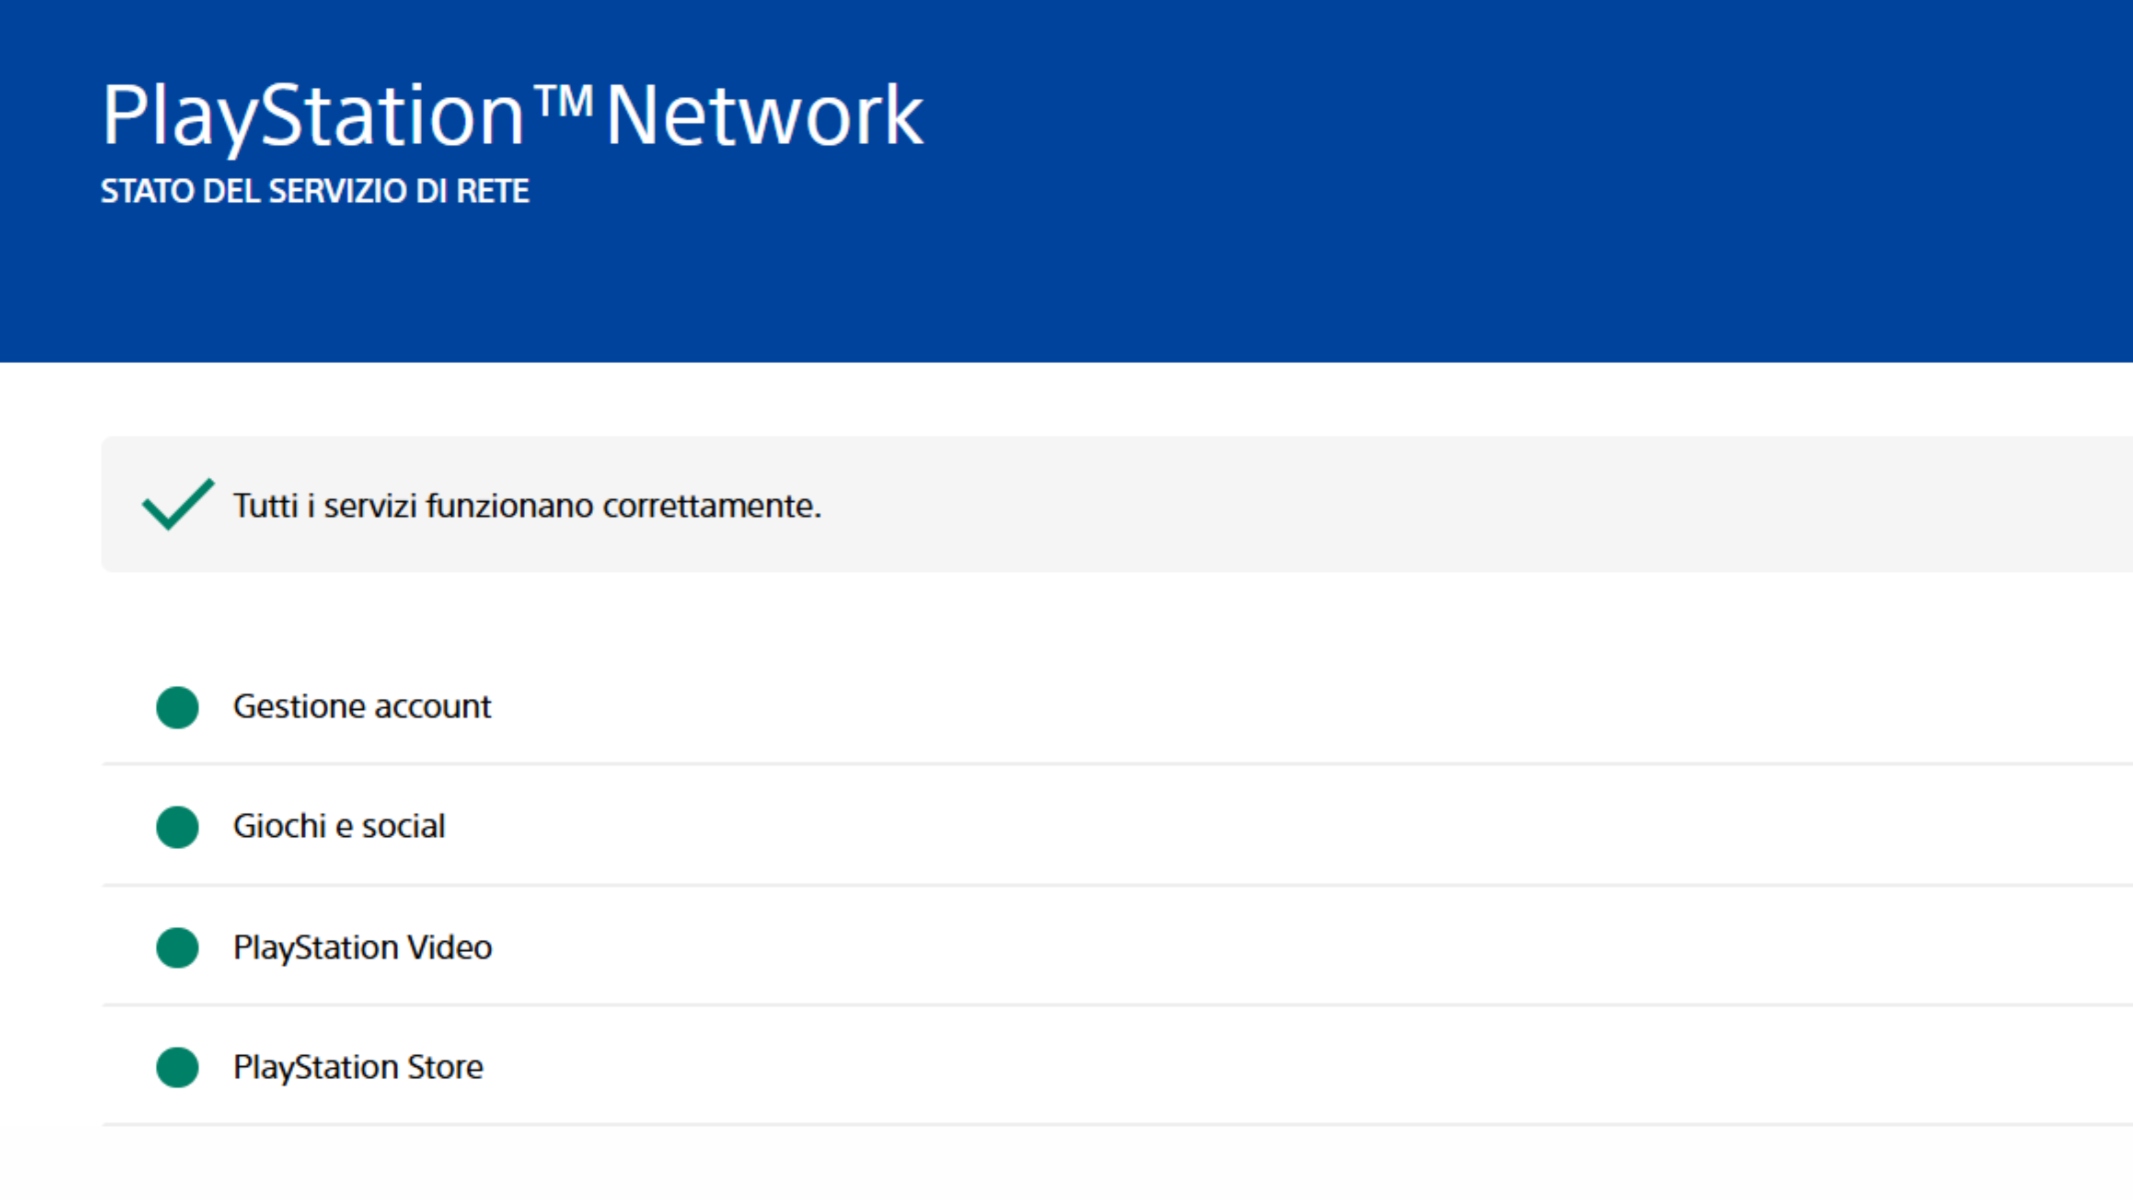The height and width of the screenshot is (1200, 2133).
Task: Open the PlayStation Video status row
Action: [x=1117, y=947]
